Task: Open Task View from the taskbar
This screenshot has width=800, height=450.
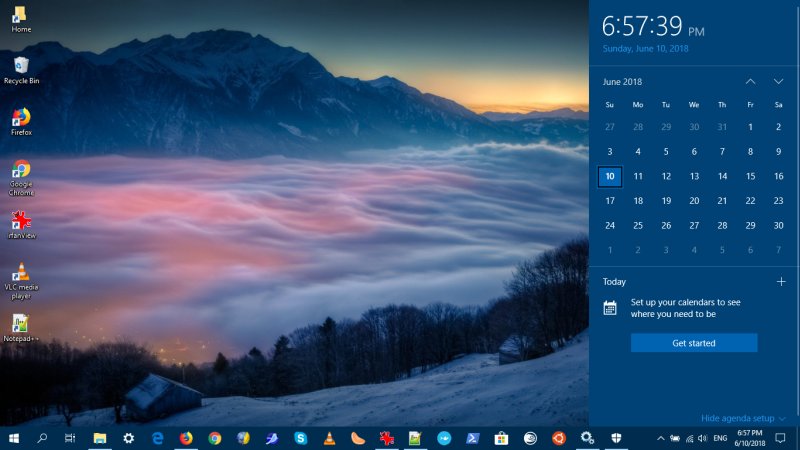Action: coord(70,438)
